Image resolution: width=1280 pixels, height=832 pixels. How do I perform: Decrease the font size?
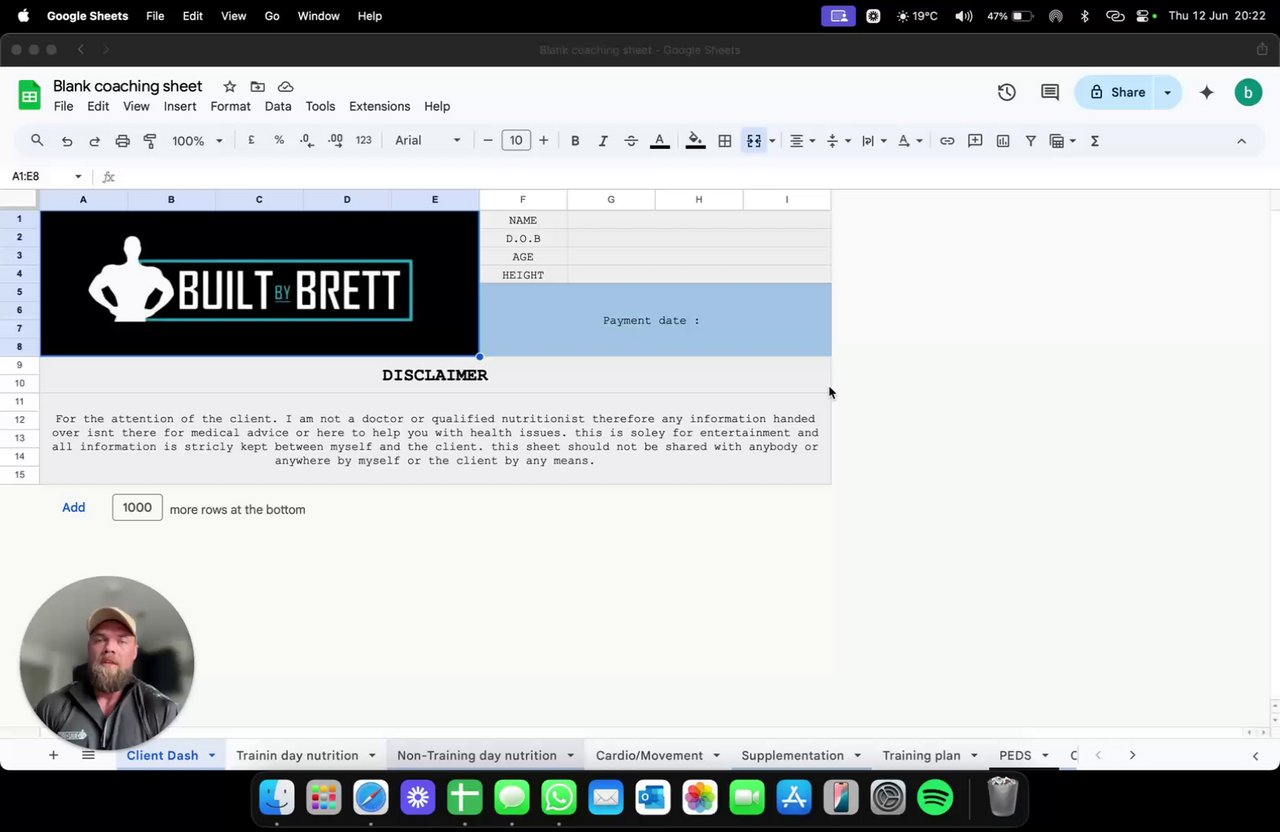488,141
